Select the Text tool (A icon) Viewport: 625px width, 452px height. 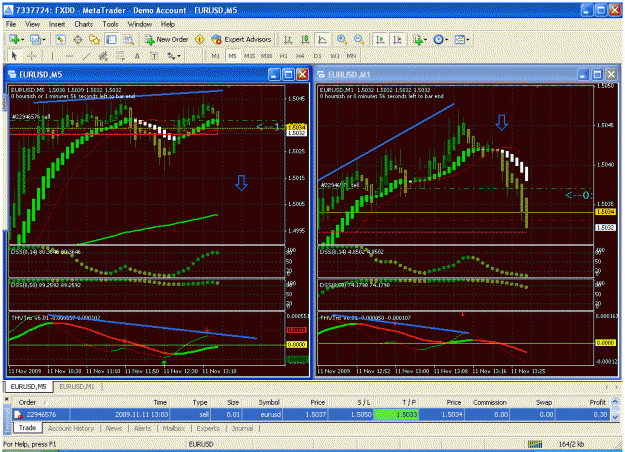coord(137,56)
